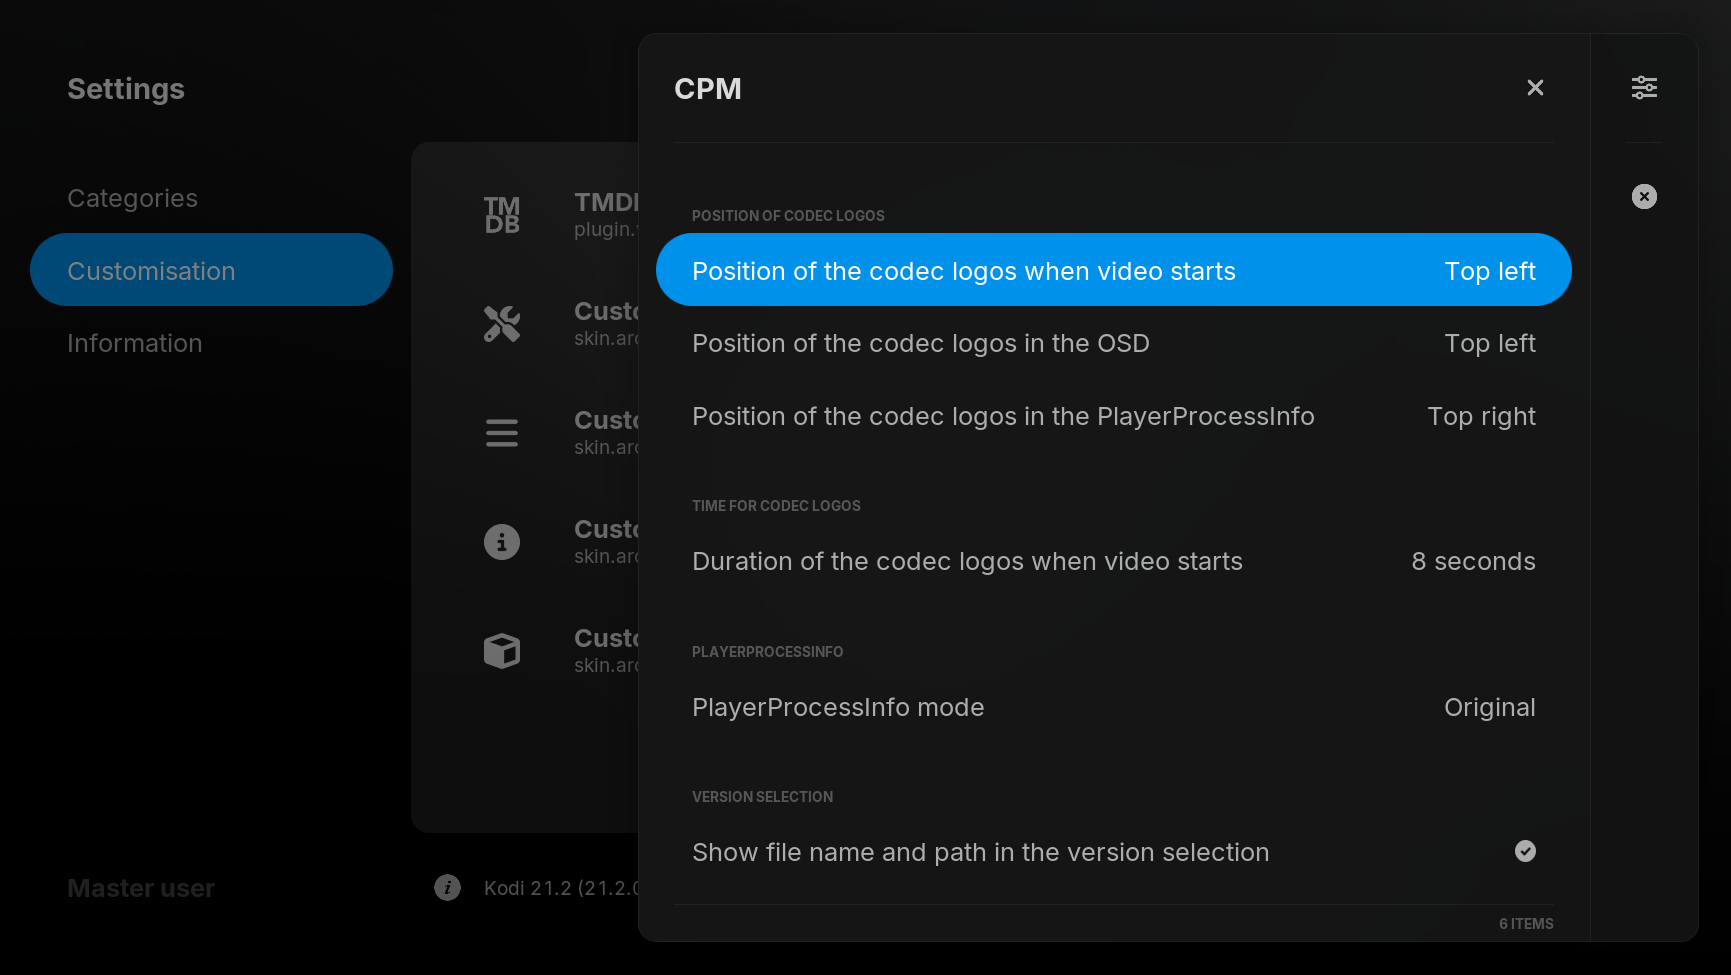
Task: Change codec logo position when video starts
Action: 1114,270
